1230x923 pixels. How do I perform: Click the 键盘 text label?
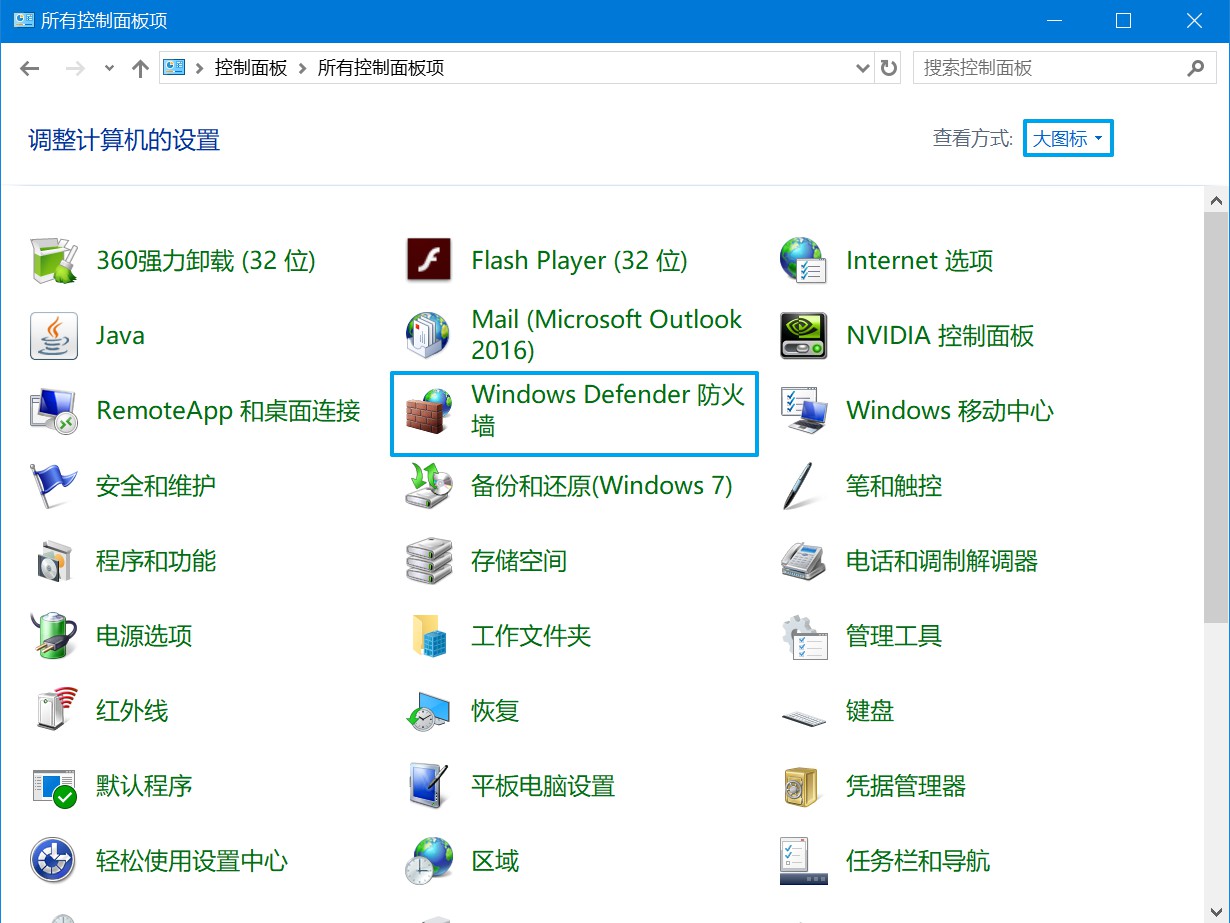pos(870,711)
